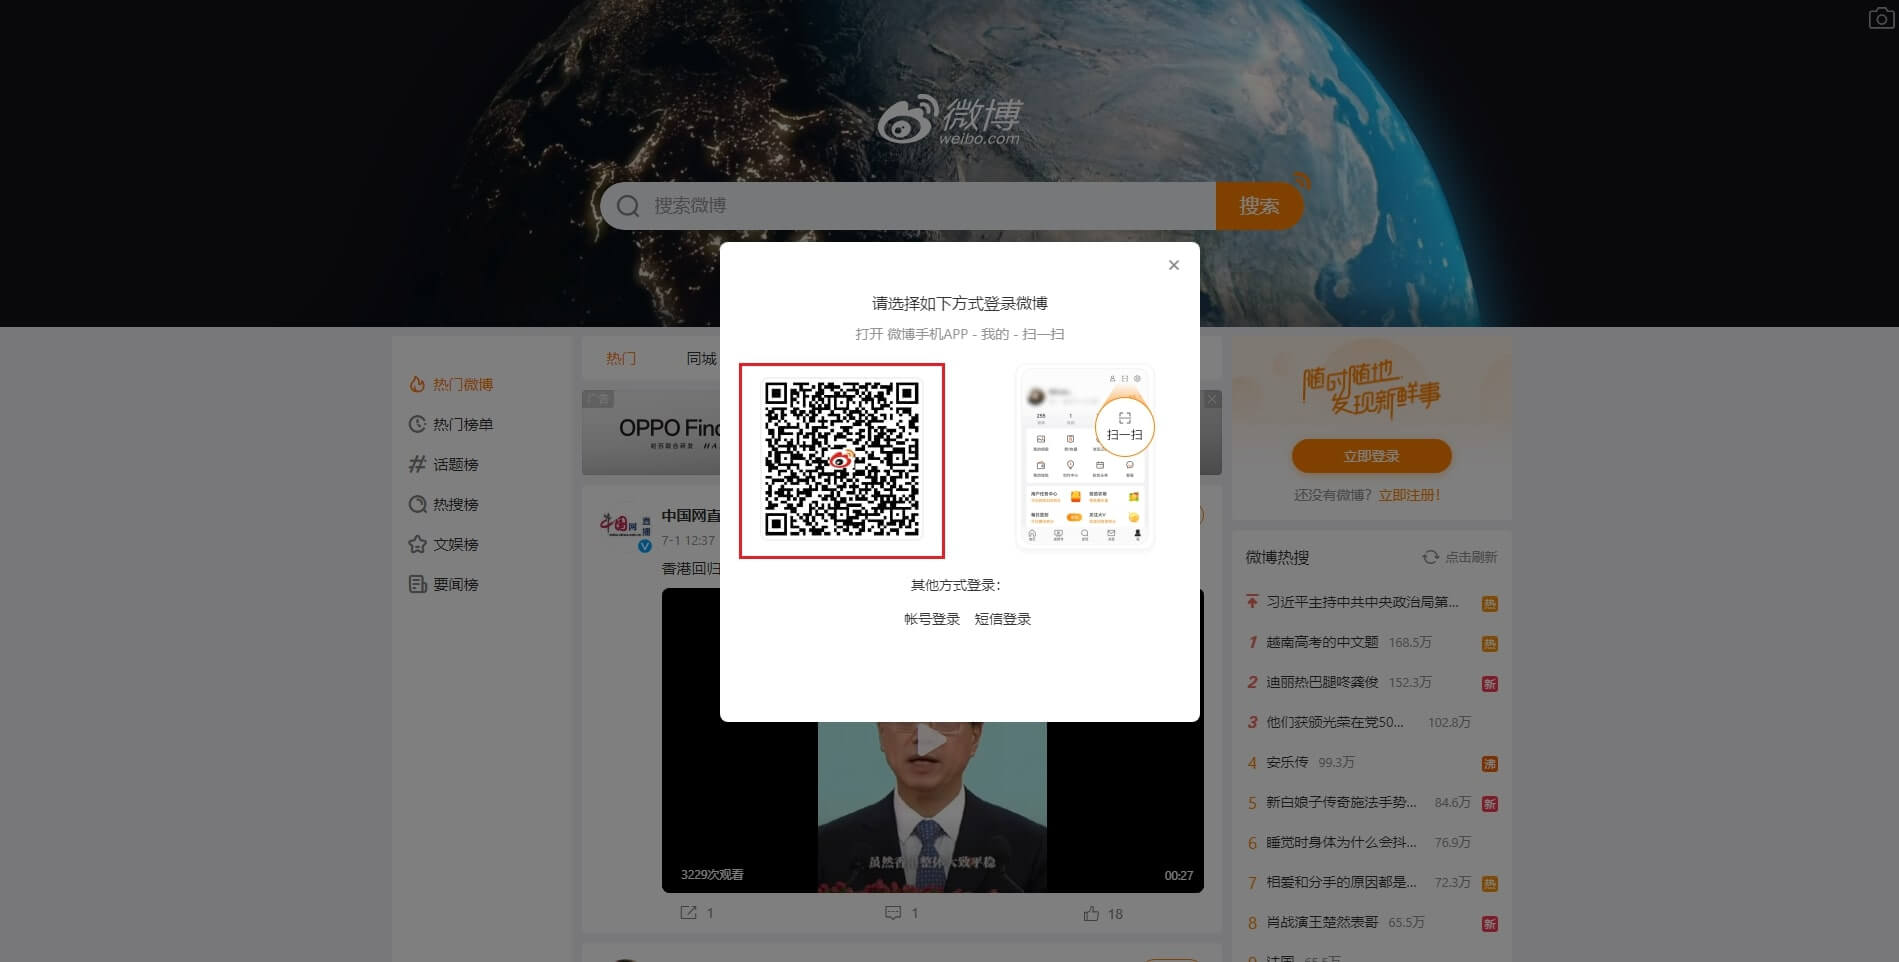Click the comment icon under the video
The width and height of the screenshot is (1899, 962).
click(893, 913)
